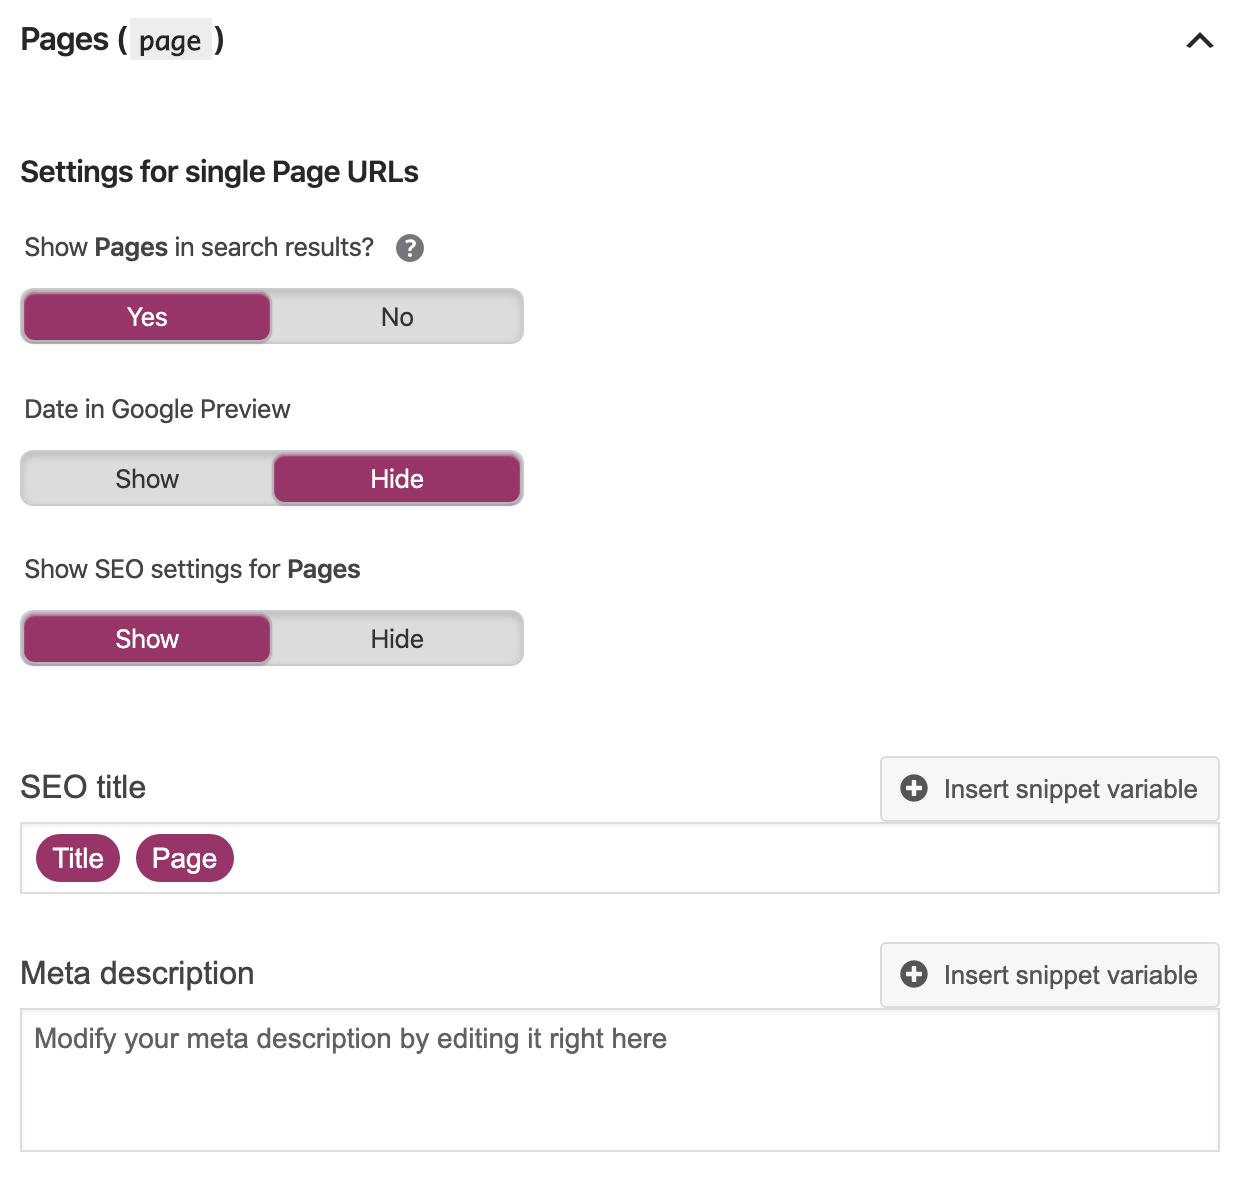Select the Title variable tag in SEO title
Image resolution: width=1240 pixels, height=1182 pixels.
[78, 858]
